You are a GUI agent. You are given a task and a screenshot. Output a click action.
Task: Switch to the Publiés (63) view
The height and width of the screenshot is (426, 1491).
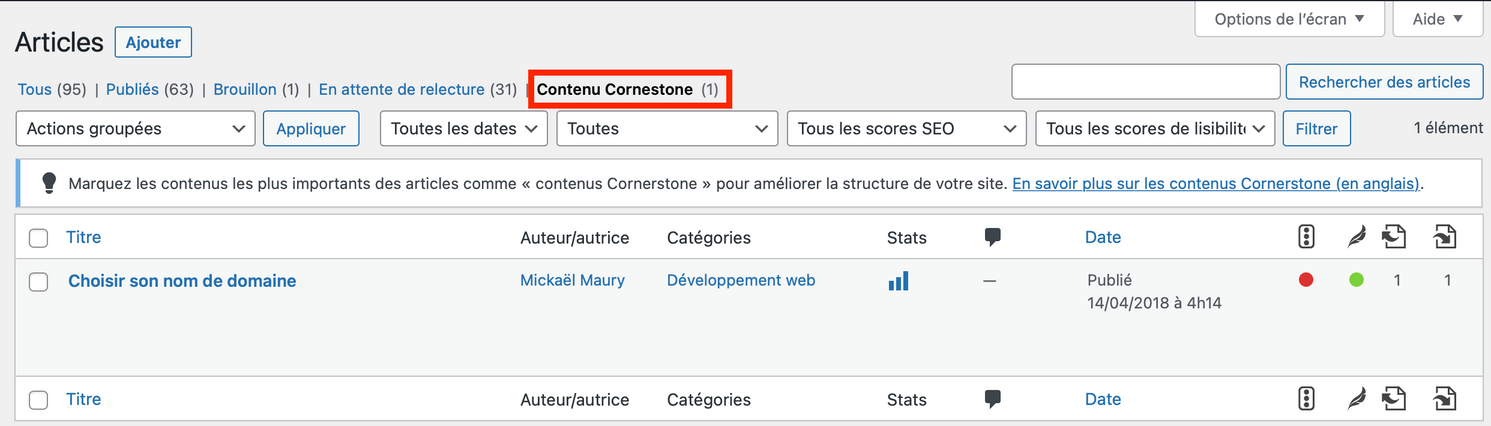132,89
